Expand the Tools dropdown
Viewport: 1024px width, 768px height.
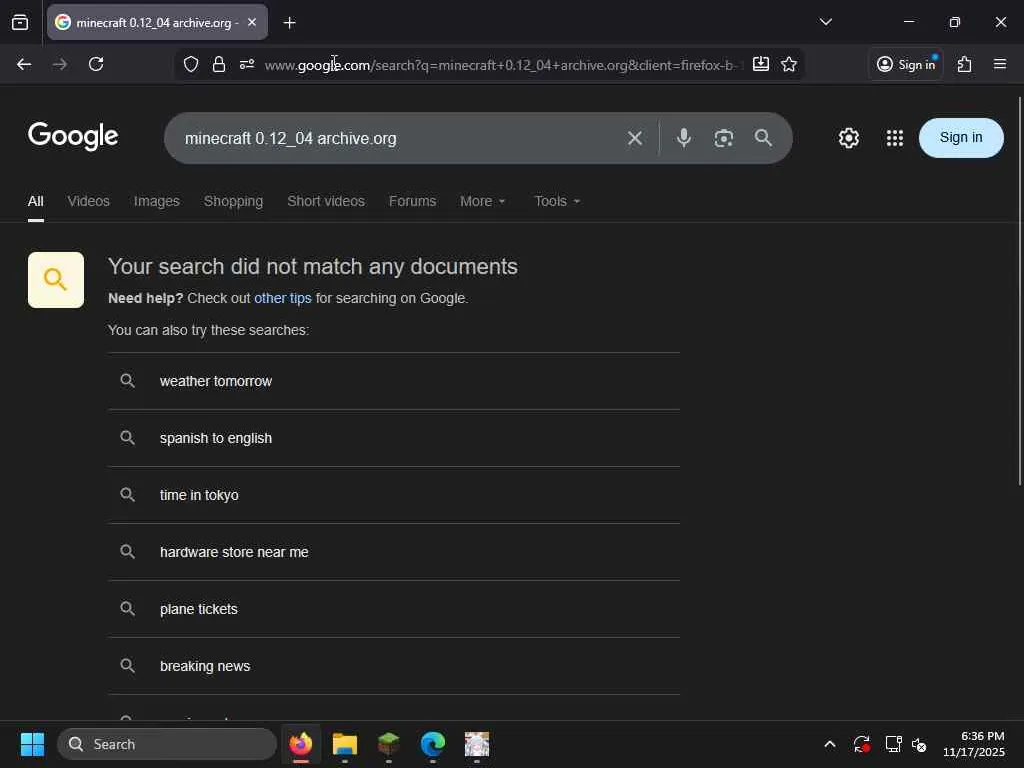557,201
